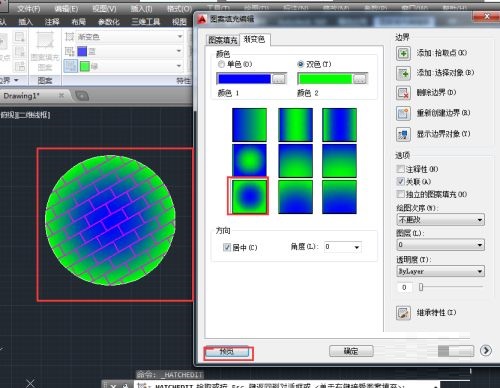The image size is (500, 388).
Task: Open the ribbon green gradient color dropdown
Action: point(179,66)
